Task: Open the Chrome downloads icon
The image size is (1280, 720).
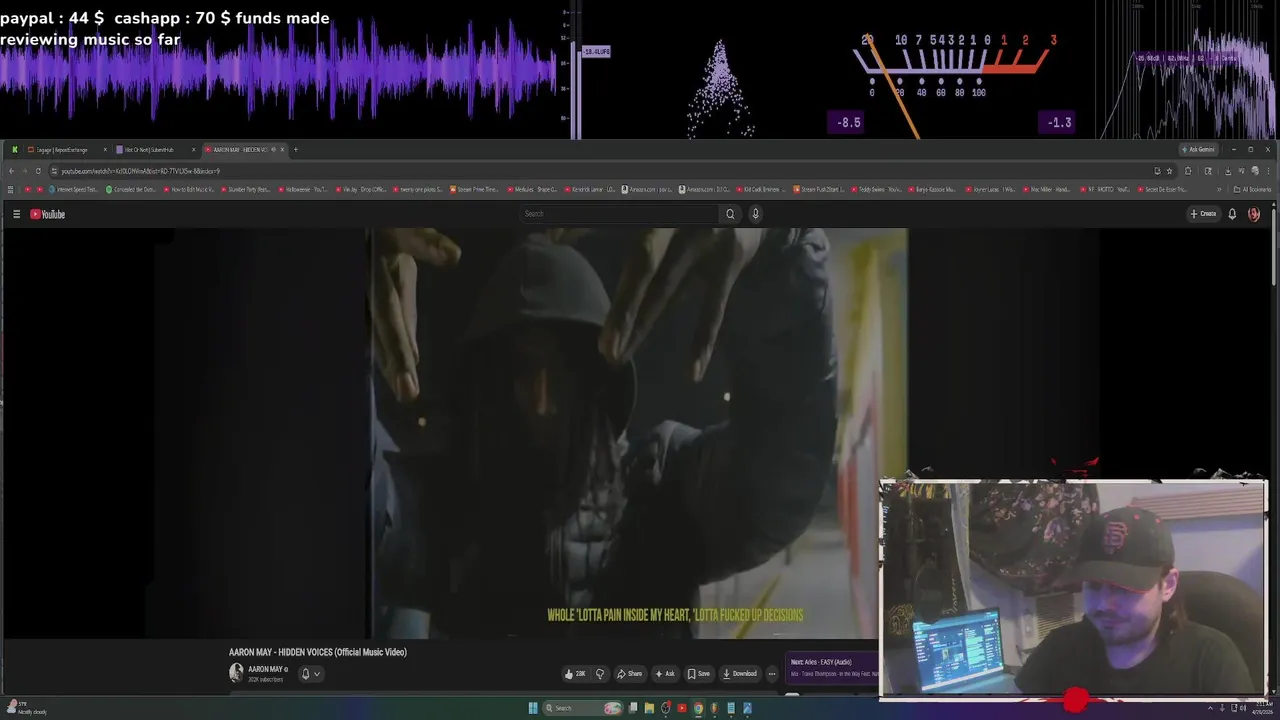Action: [x=1228, y=171]
